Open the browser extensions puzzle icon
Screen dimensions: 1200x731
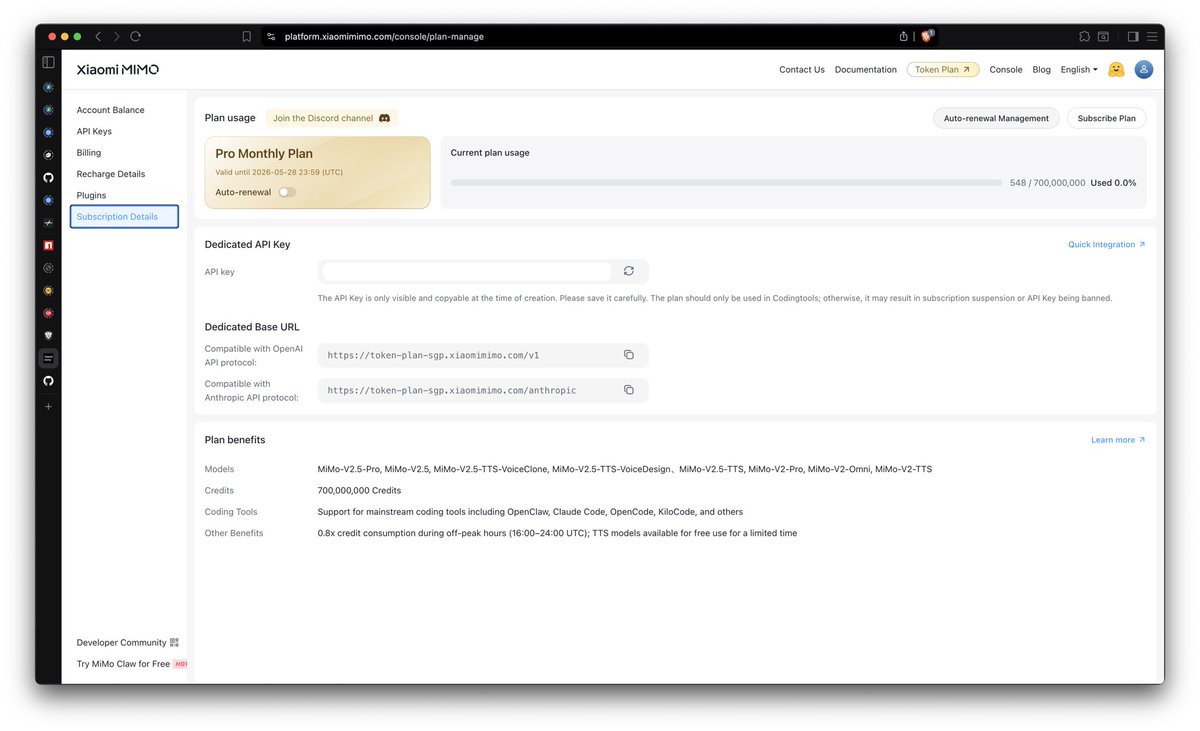[x=1084, y=36]
